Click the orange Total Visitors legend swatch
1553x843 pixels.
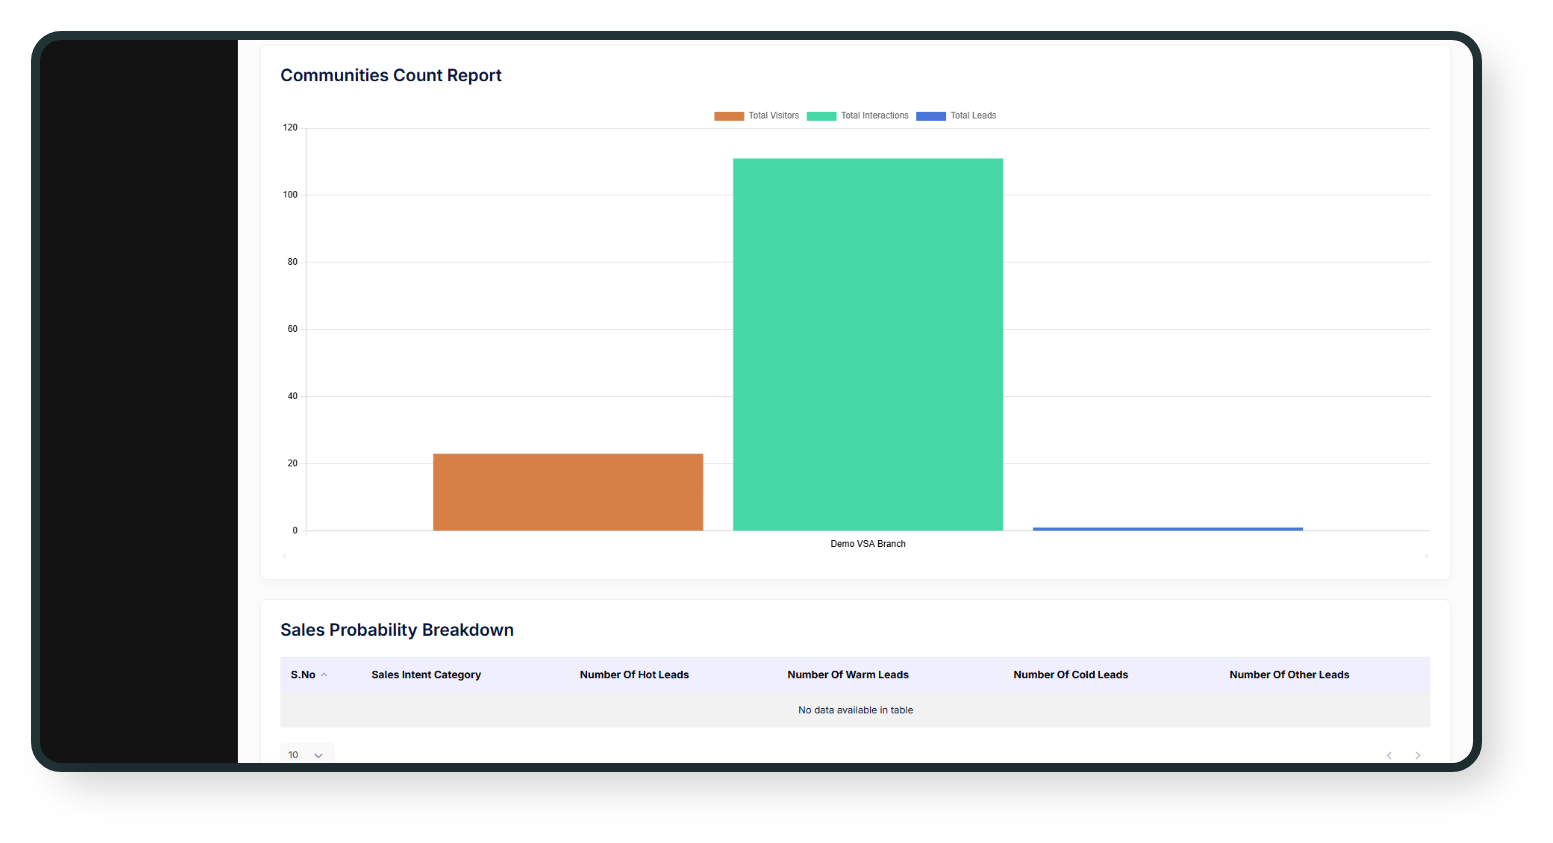729,116
